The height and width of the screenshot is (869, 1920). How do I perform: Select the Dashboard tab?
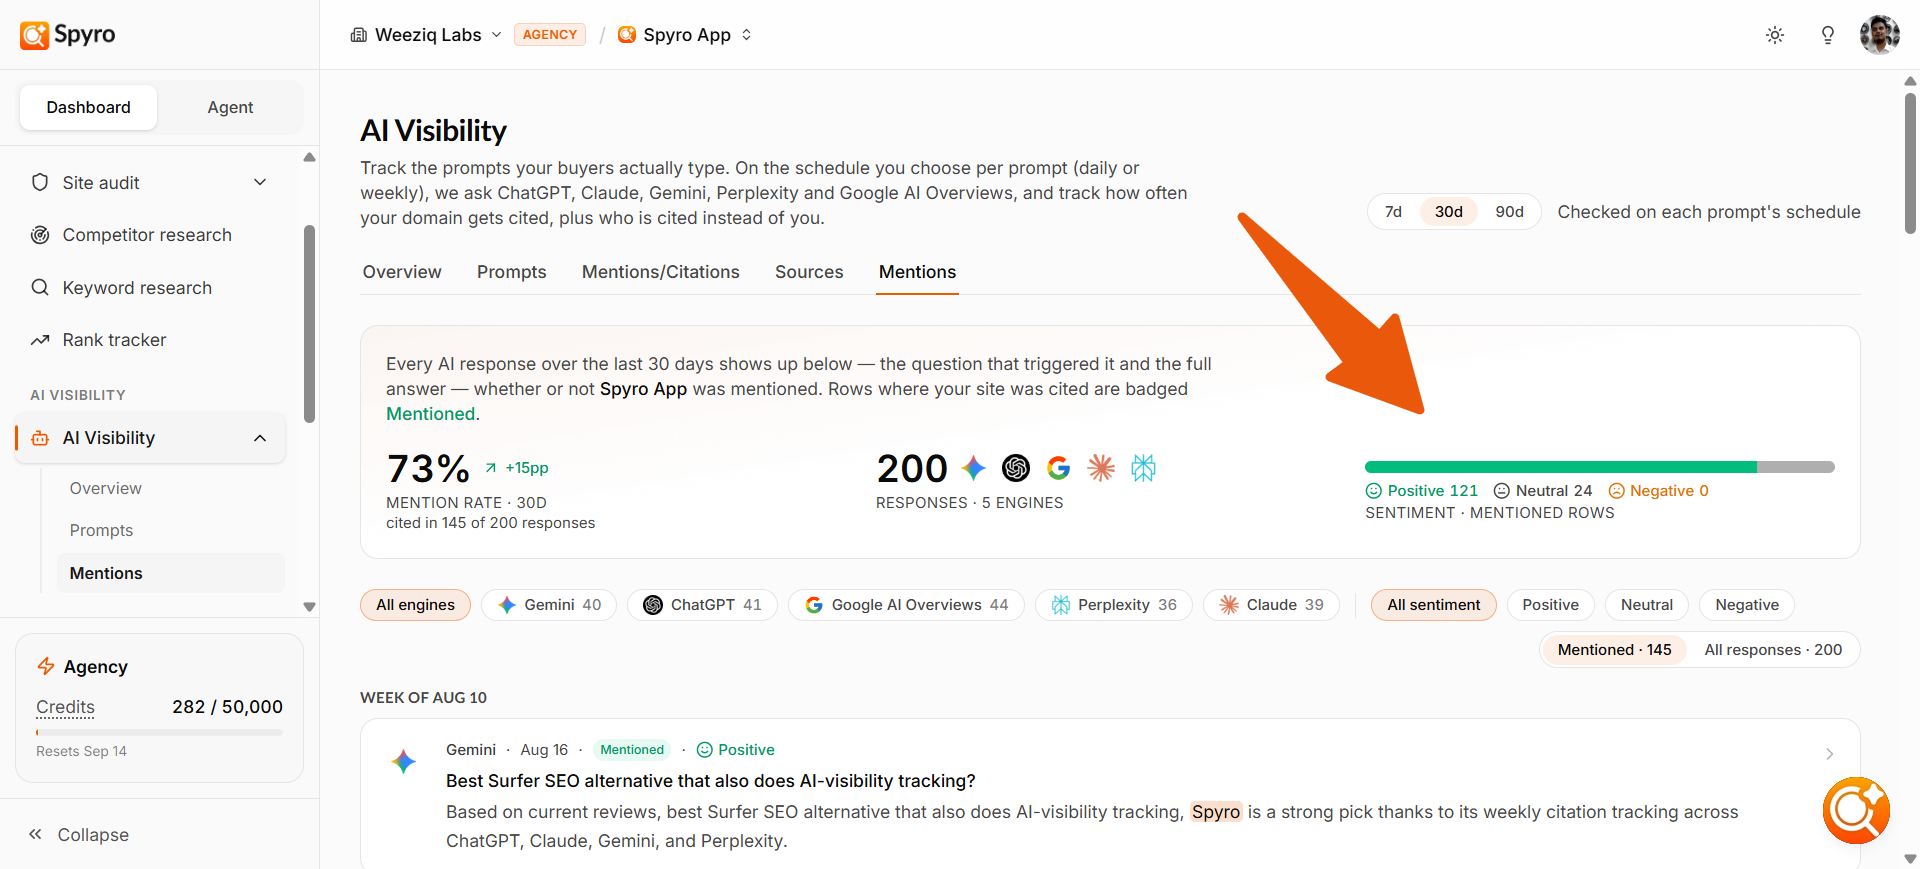(88, 107)
